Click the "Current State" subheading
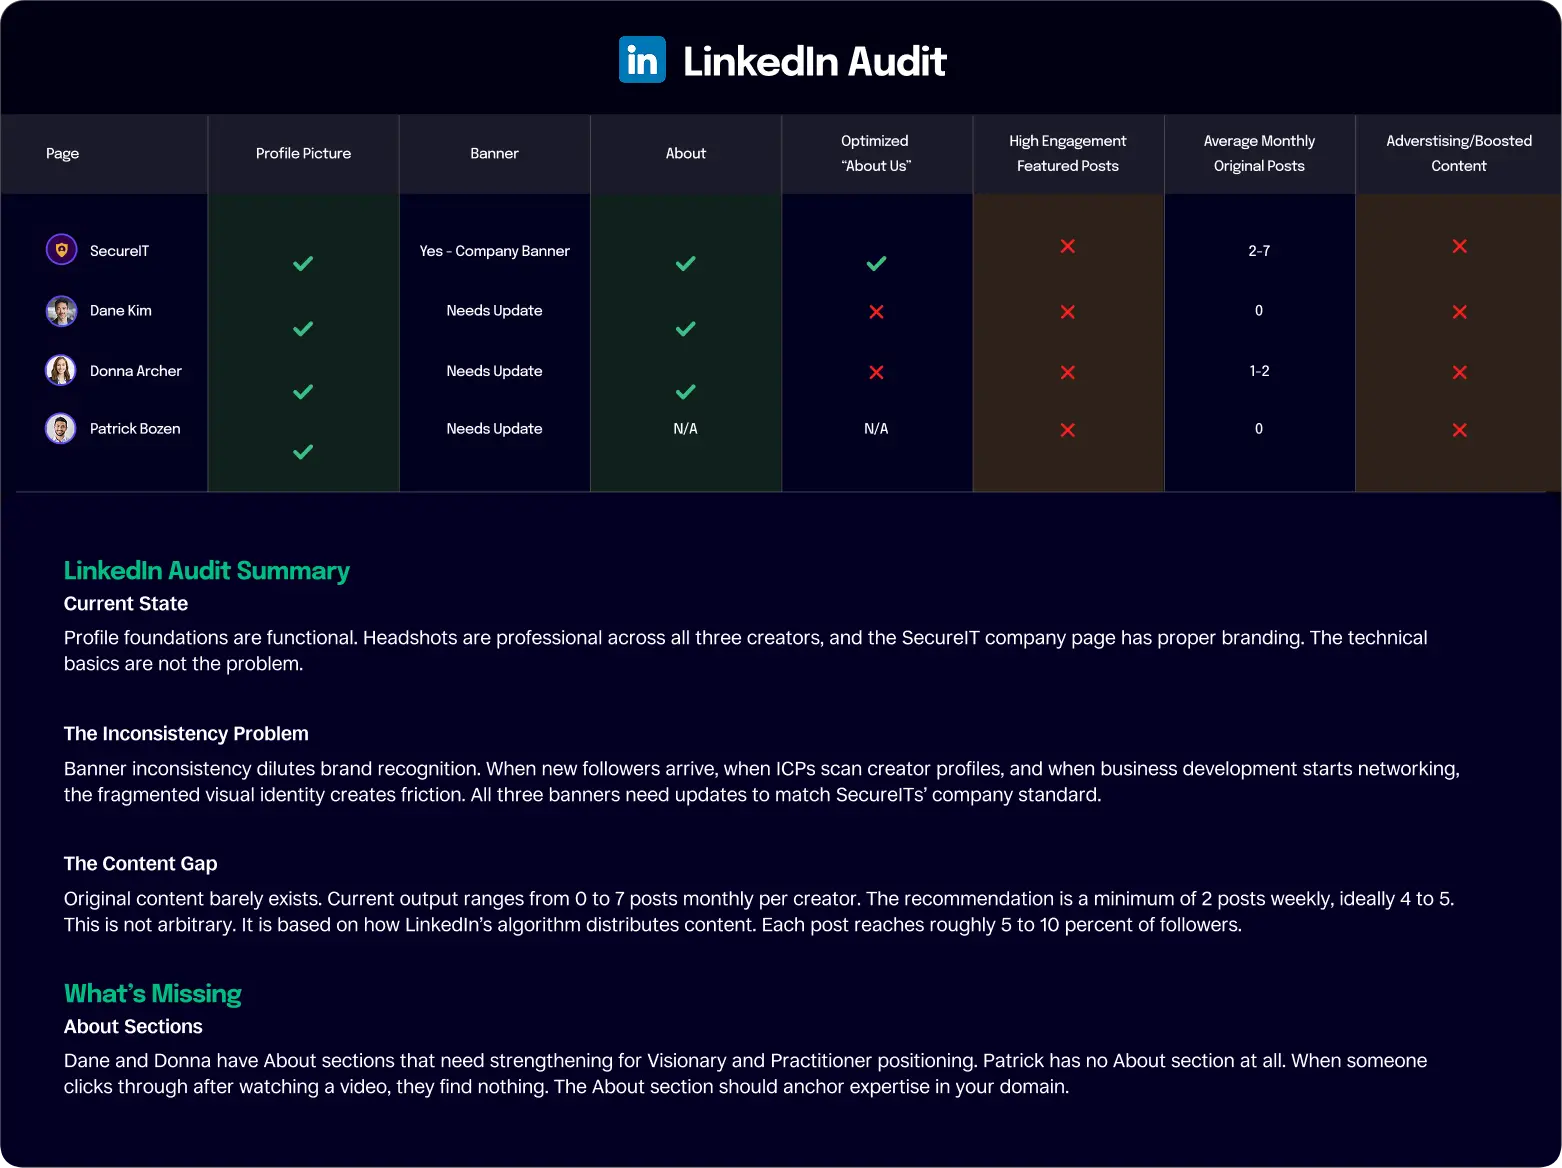This screenshot has width=1562, height=1168. pyautogui.click(x=126, y=604)
